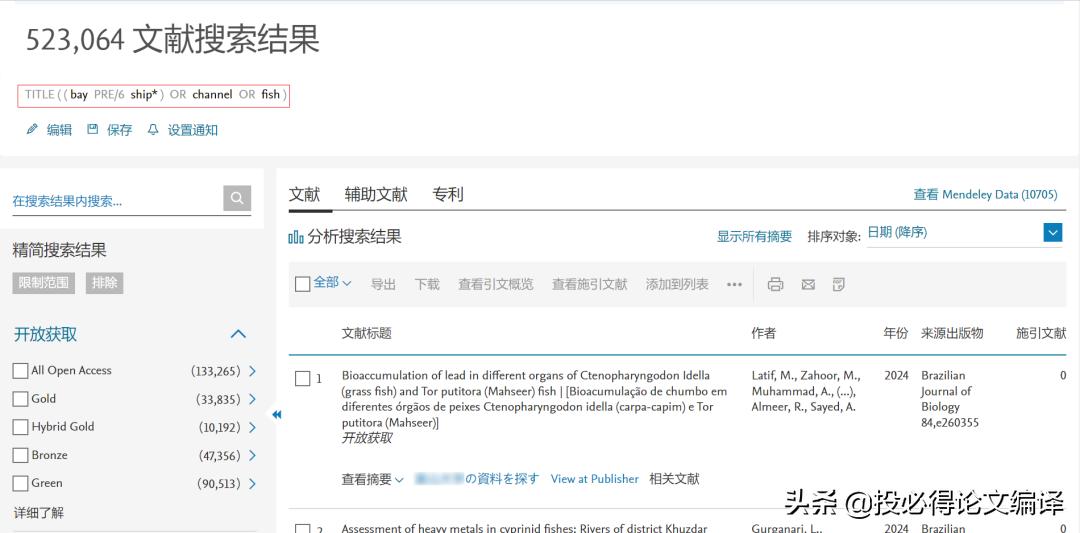Image resolution: width=1080 pixels, height=533 pixels.
Task: Enable the All Open Access filter
Action: click(x=20, y=370)
